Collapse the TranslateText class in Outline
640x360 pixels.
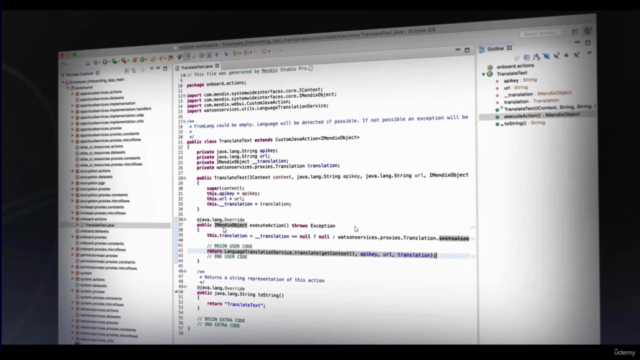tap(483, 75)
